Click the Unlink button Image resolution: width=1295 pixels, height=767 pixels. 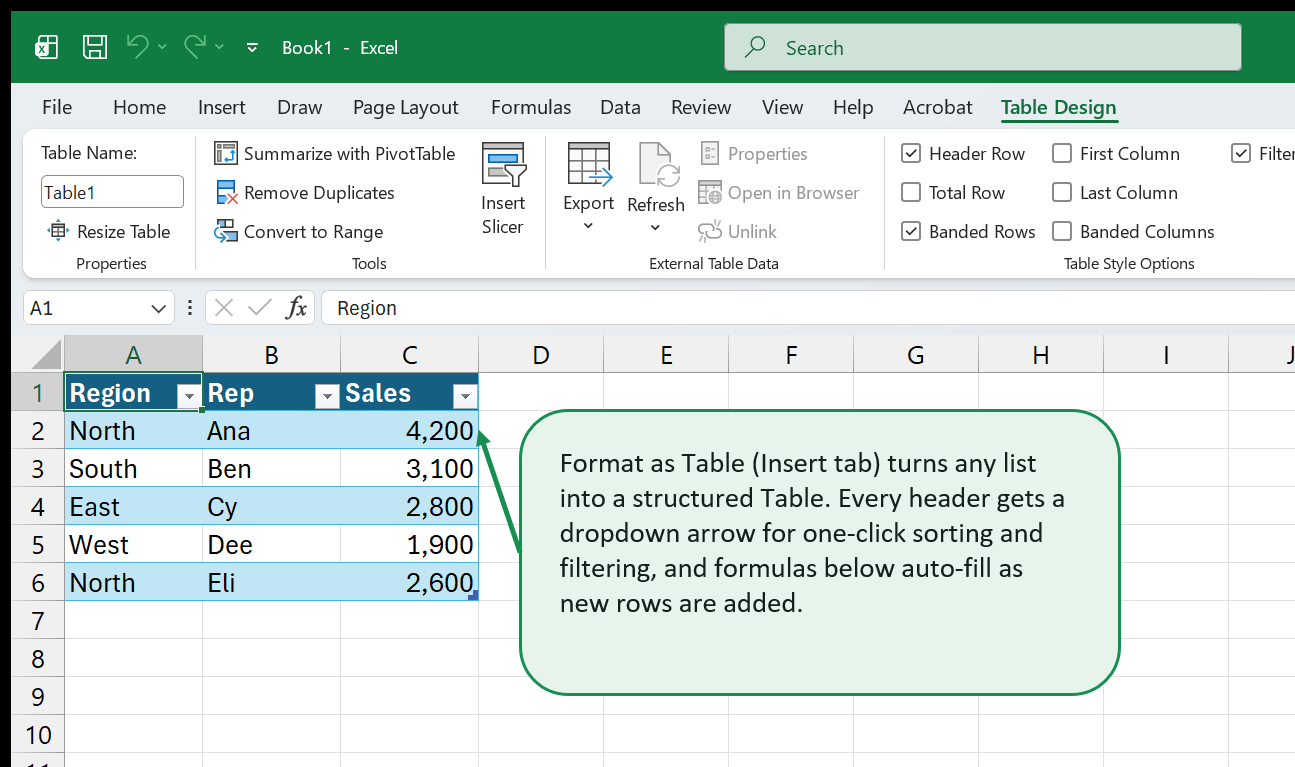[x=737, y=231]
